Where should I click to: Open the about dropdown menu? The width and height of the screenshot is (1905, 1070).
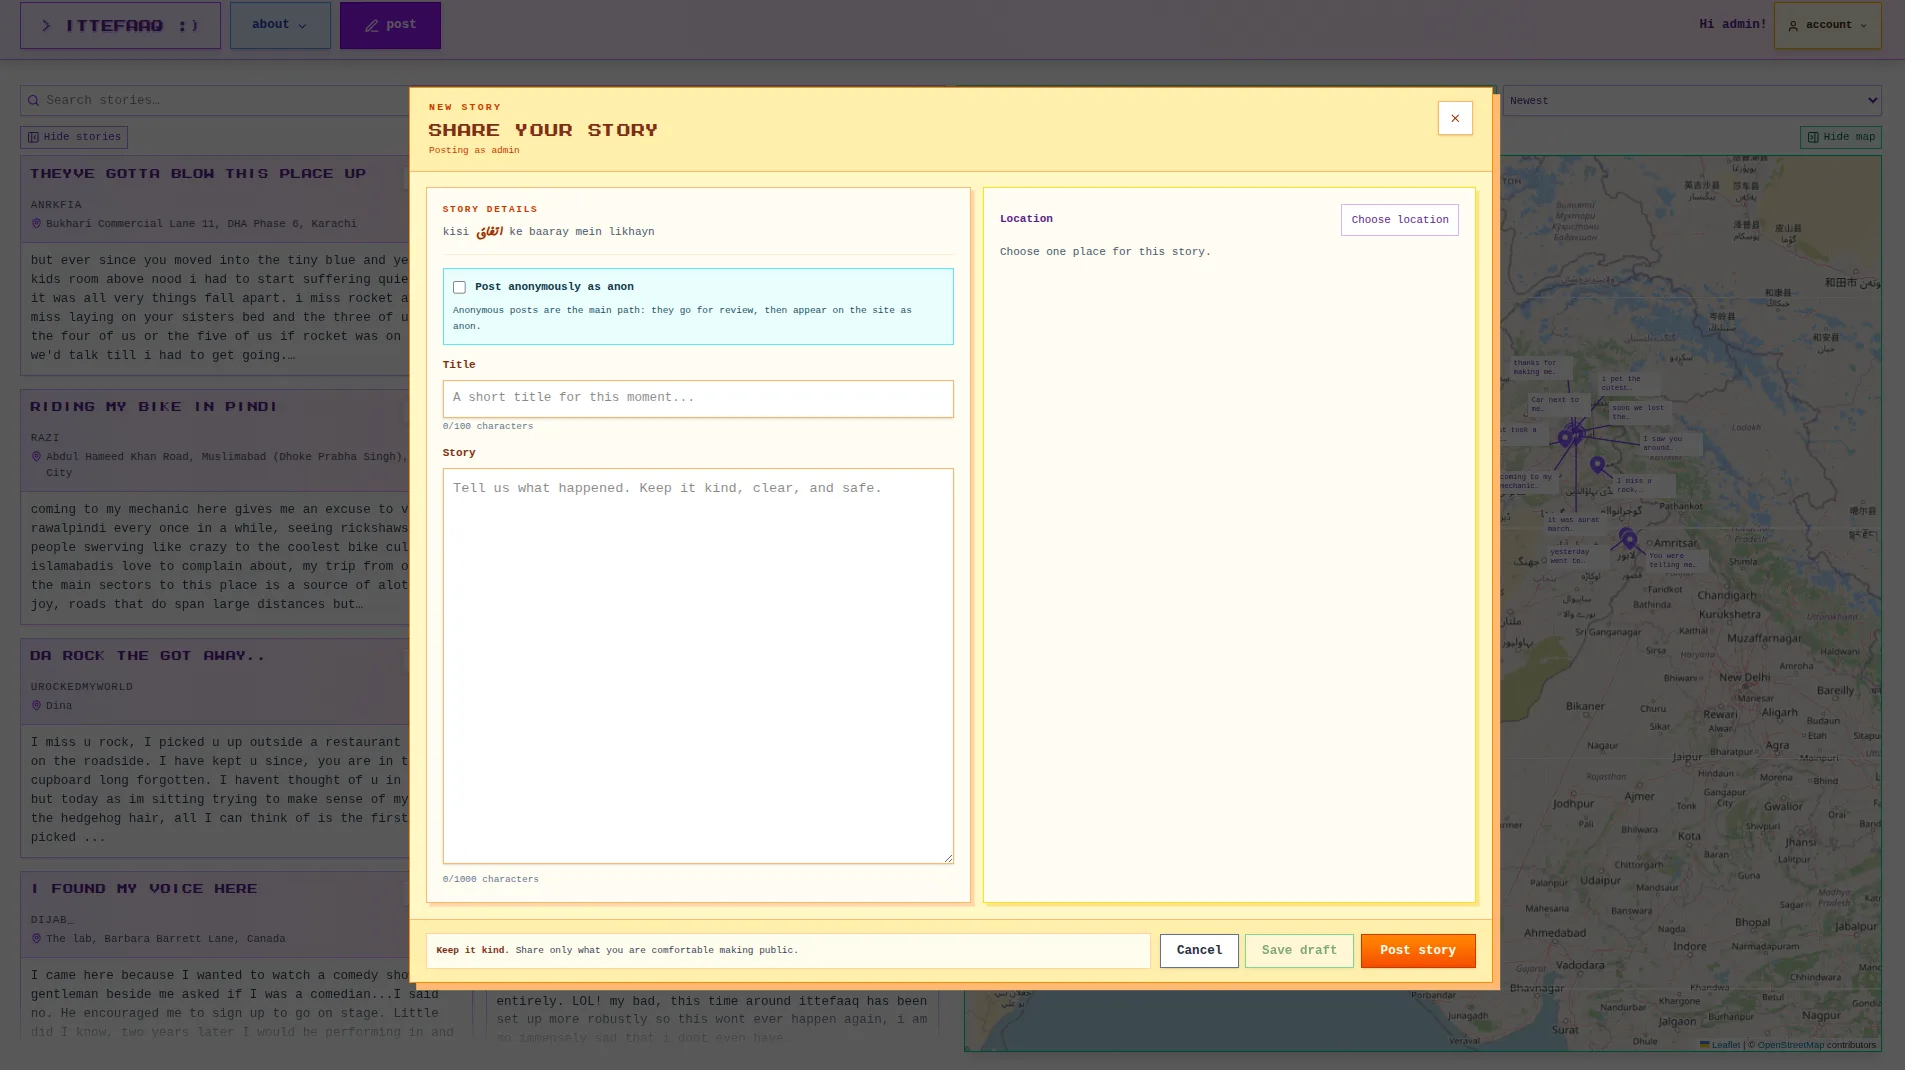click(x=280, y=25)
